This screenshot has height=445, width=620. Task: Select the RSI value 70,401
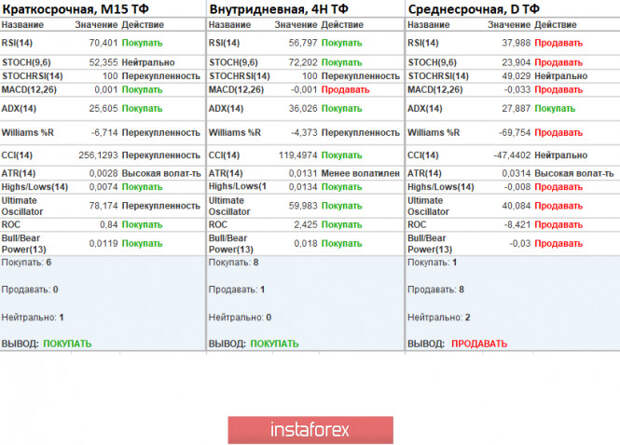(103, 43)
